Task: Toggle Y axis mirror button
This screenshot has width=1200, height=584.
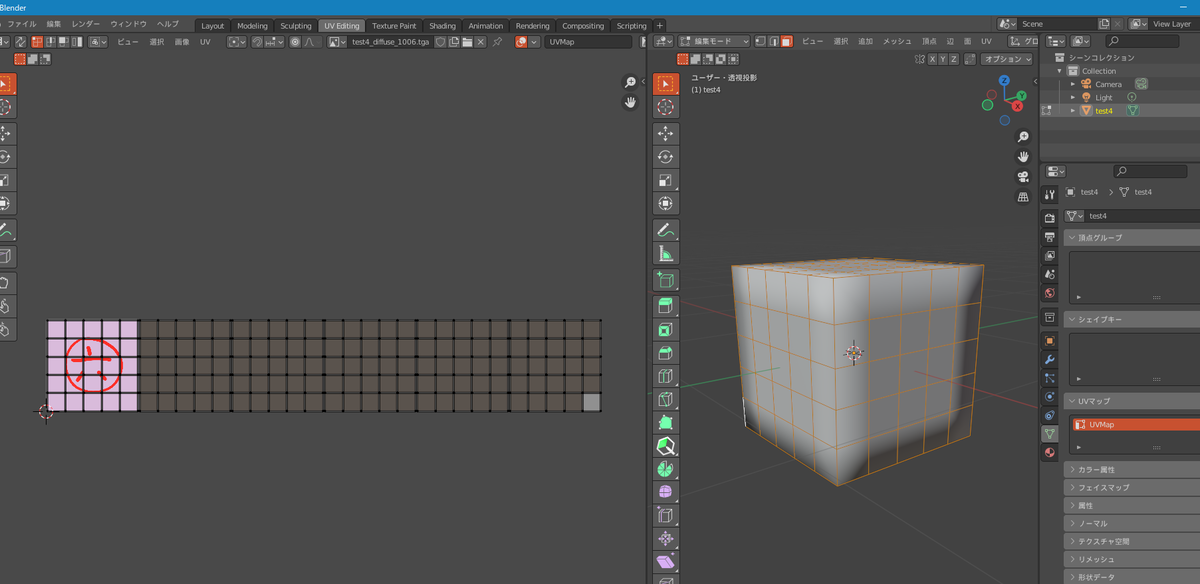Action: pos(943,59)
